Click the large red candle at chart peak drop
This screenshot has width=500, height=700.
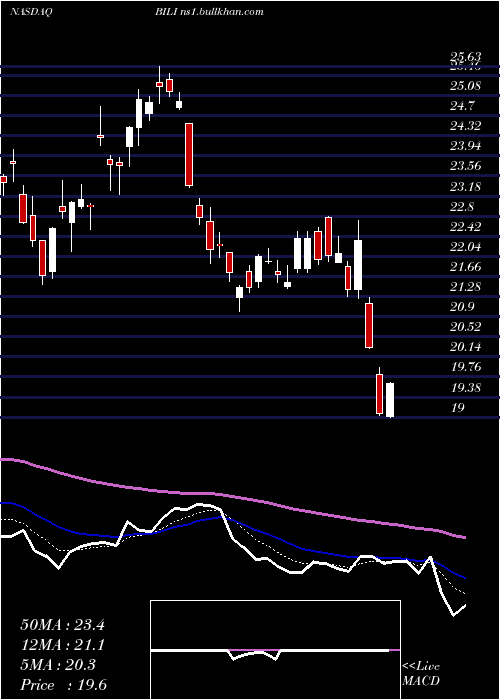189,154
